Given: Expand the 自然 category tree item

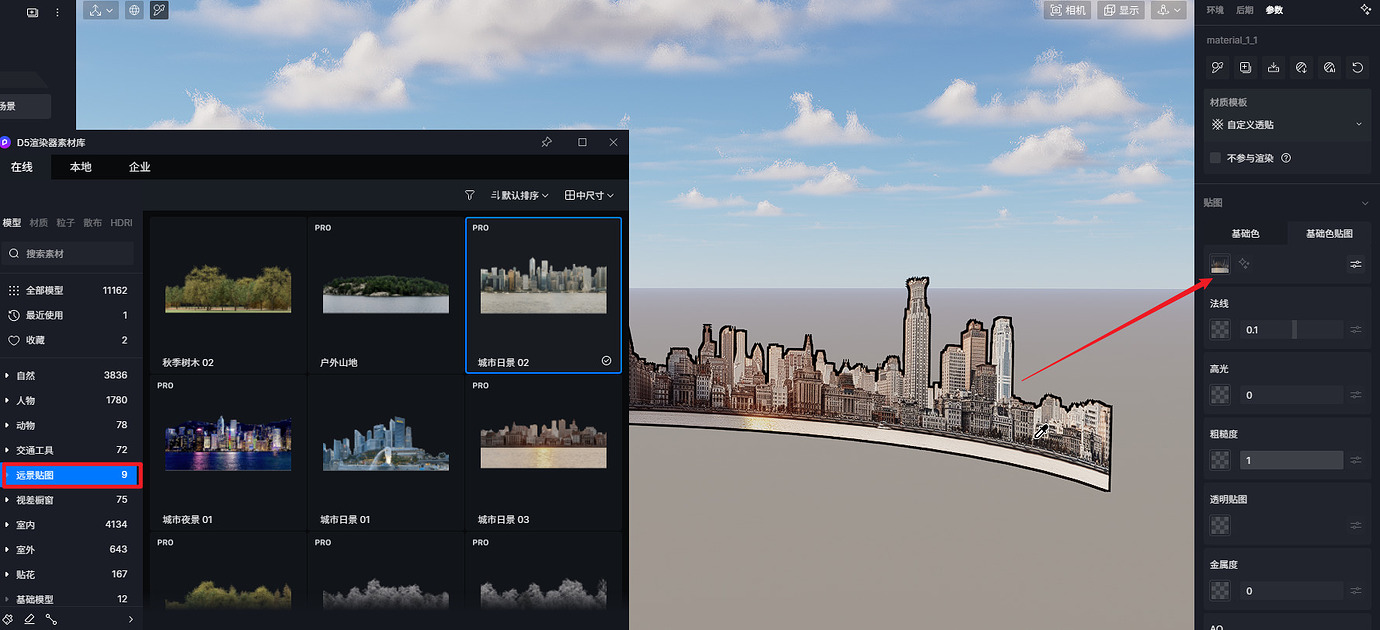Looking at the screenshot, I should [x=7, y=375].
